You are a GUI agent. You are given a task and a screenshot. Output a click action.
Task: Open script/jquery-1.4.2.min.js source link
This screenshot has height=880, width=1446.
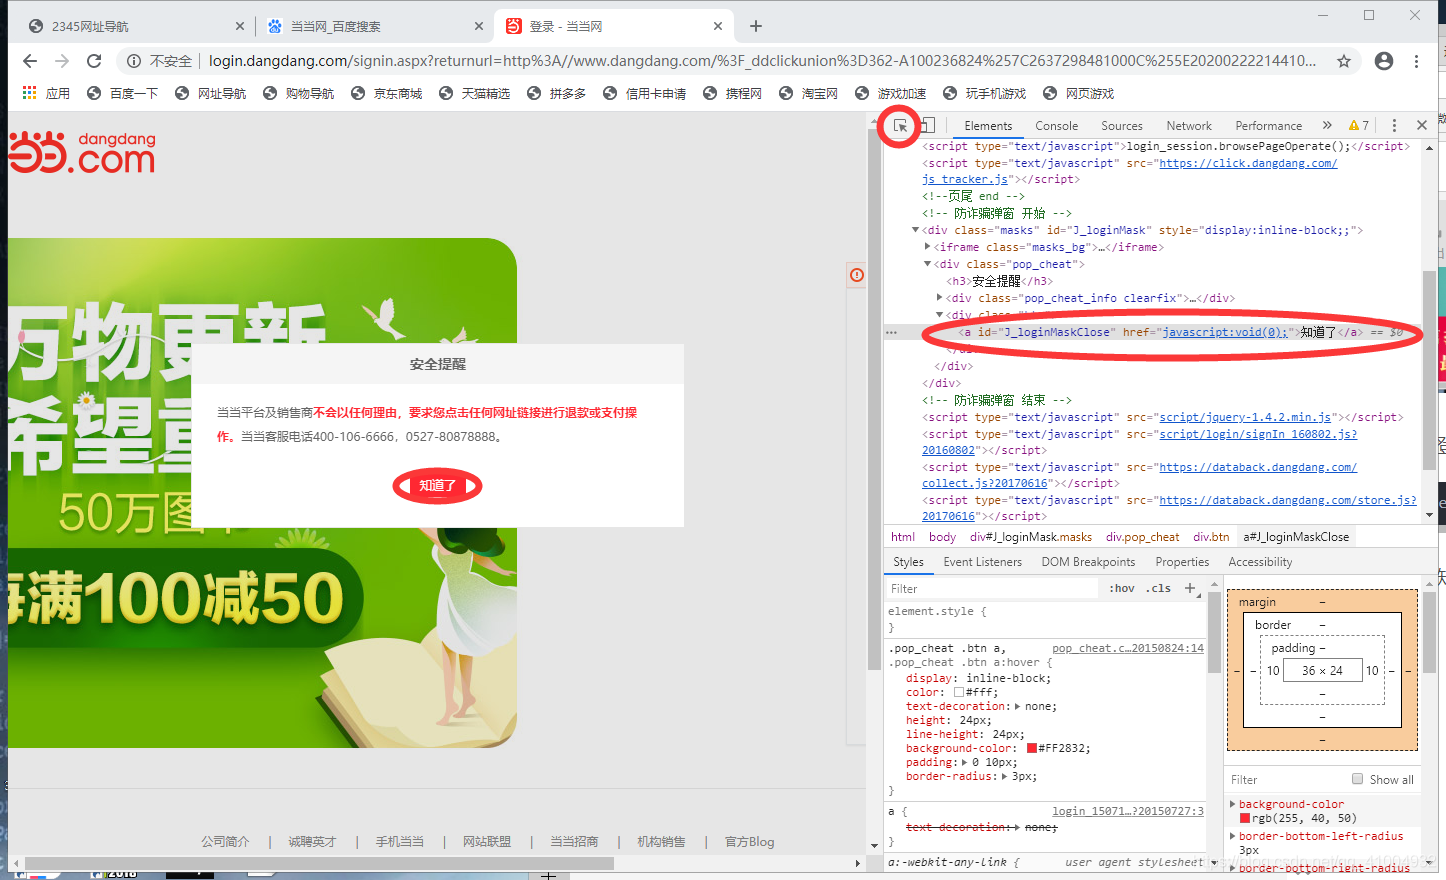tap(1245, 417)
